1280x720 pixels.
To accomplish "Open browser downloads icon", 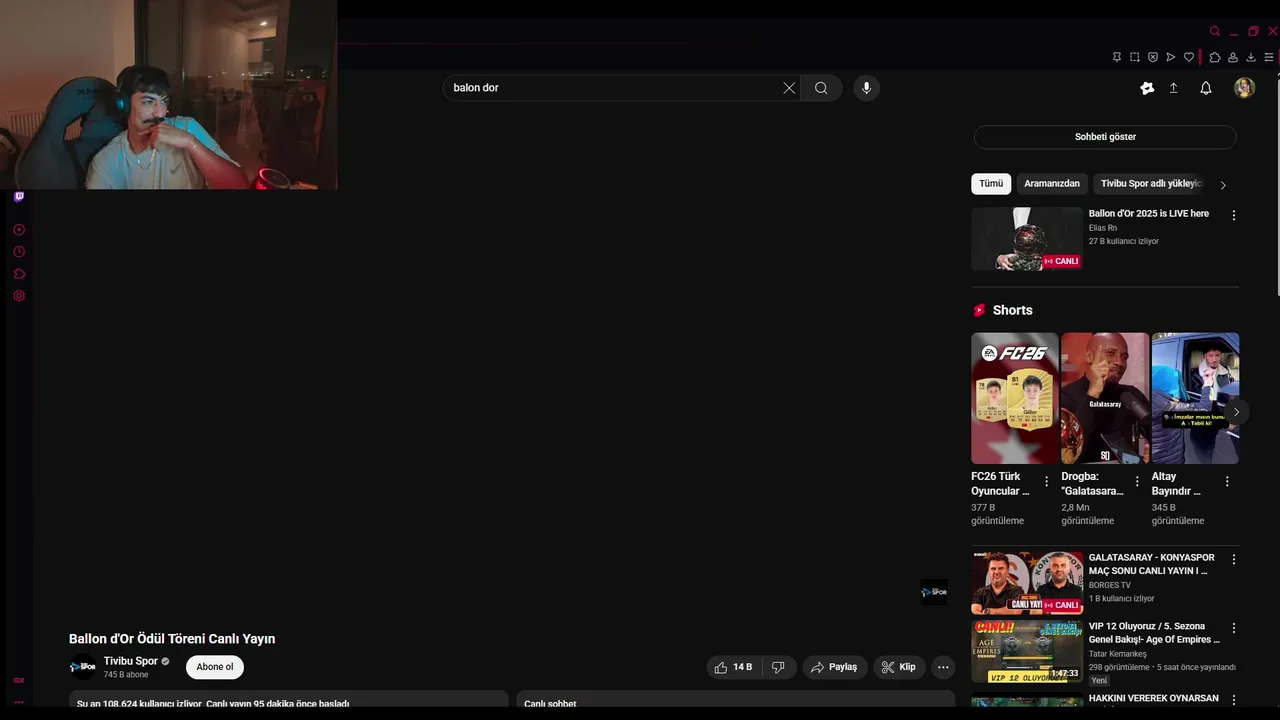I will [x=1251, y=57].
